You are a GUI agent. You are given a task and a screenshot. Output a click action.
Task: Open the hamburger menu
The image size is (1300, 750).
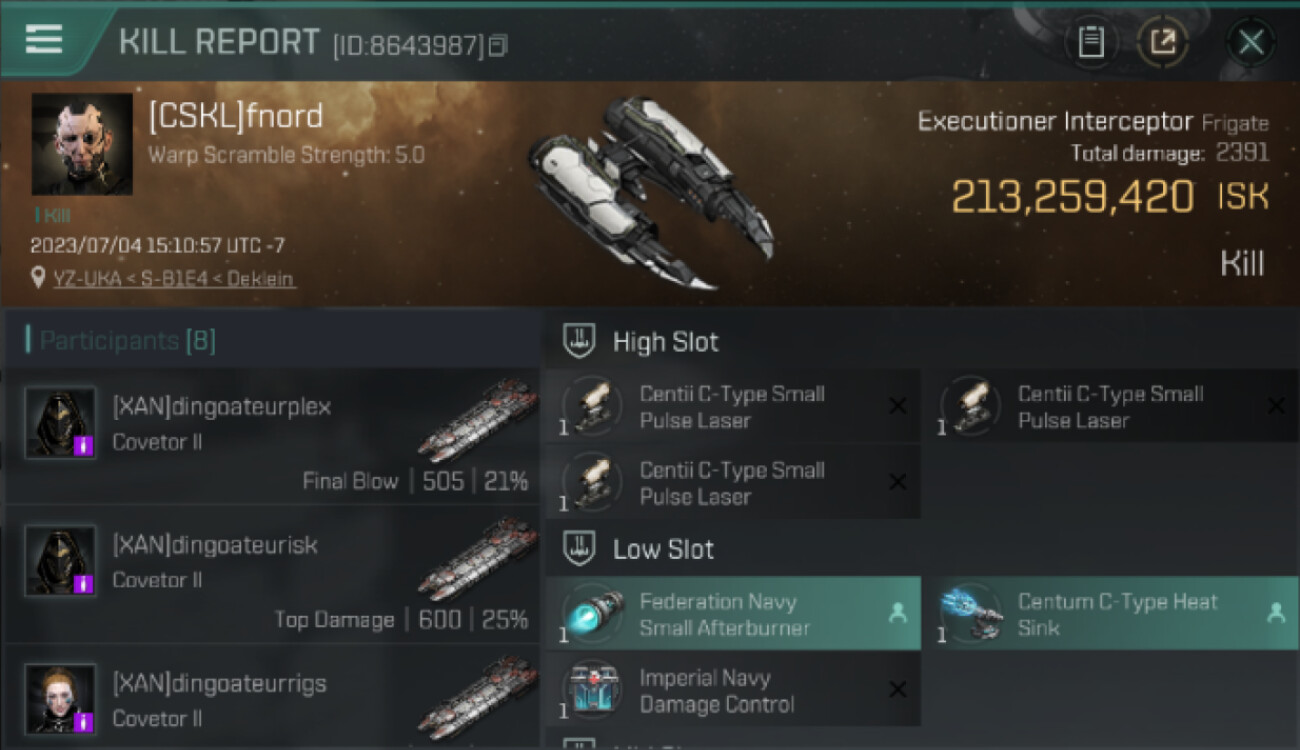coord(44,39)
